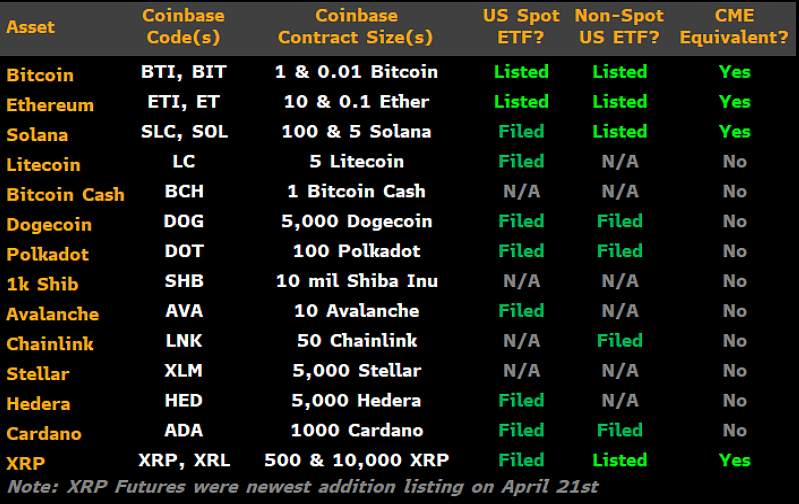
Task: Click the Ethereum asset label
Action: coord(50,105)
